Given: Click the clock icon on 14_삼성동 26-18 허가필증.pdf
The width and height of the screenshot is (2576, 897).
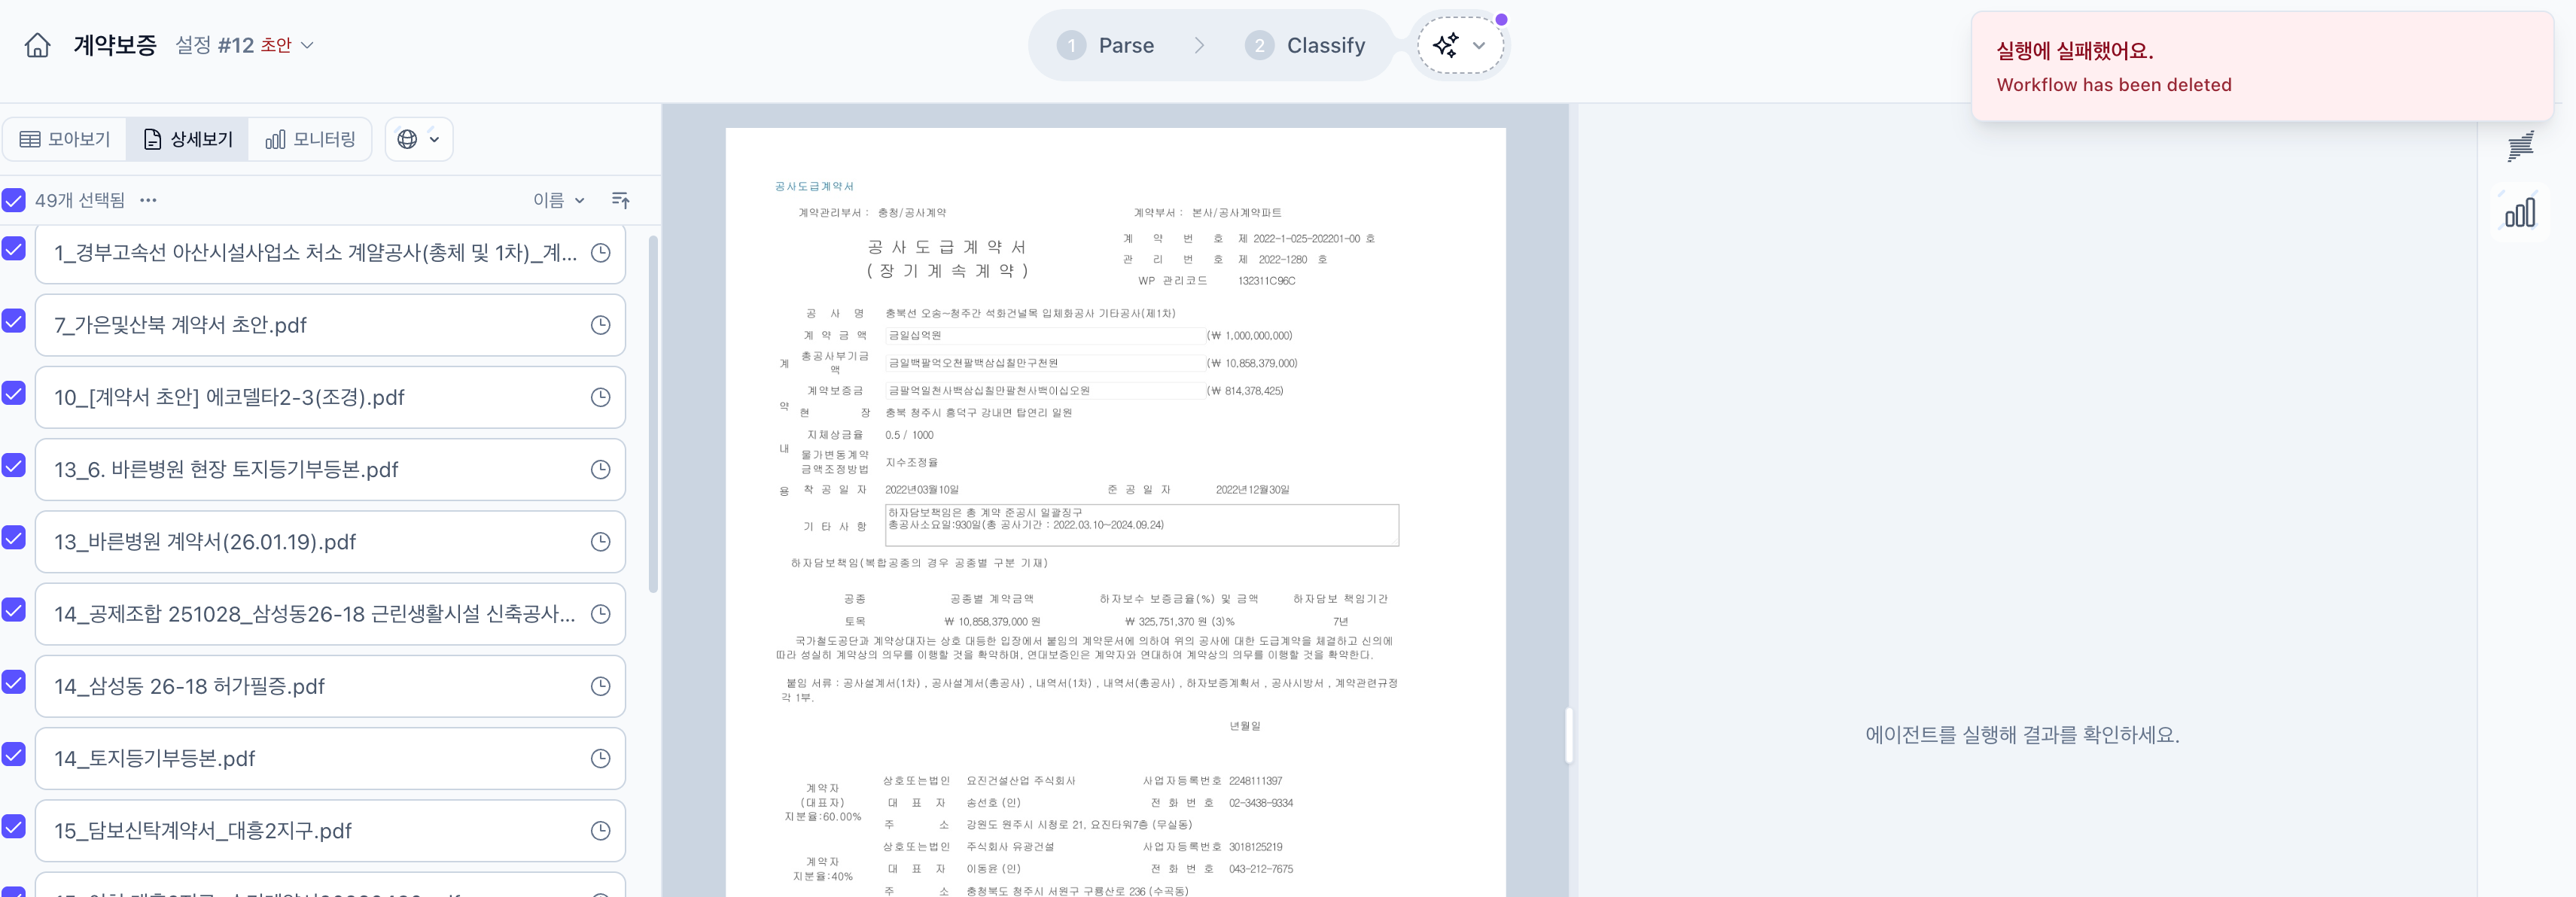Looking at the screenshot, I should pyautogui.click(x=600, y=686).
